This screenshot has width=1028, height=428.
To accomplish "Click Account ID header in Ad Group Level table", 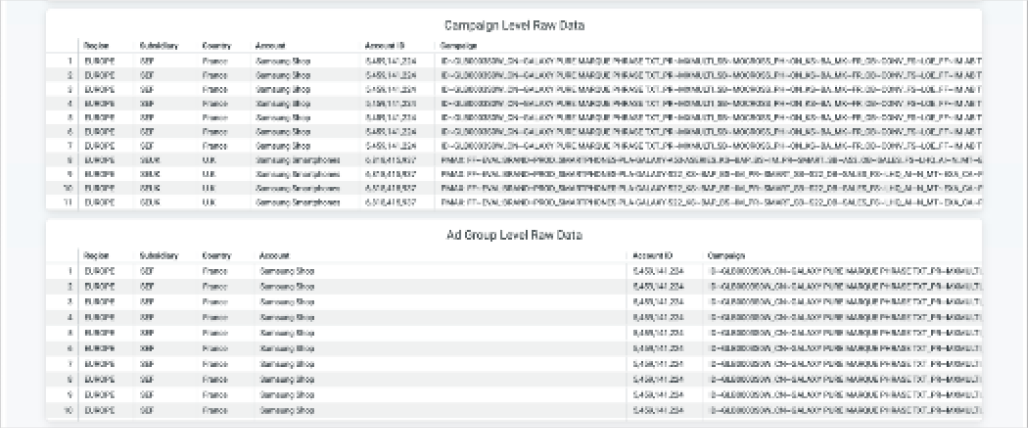I will [653, 256].
